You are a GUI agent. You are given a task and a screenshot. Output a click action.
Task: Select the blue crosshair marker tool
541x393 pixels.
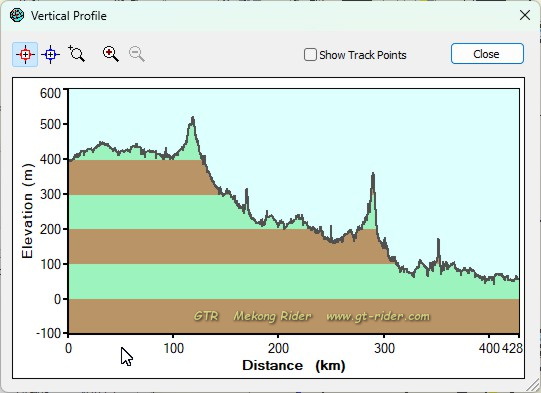click(x=50, y=55)
